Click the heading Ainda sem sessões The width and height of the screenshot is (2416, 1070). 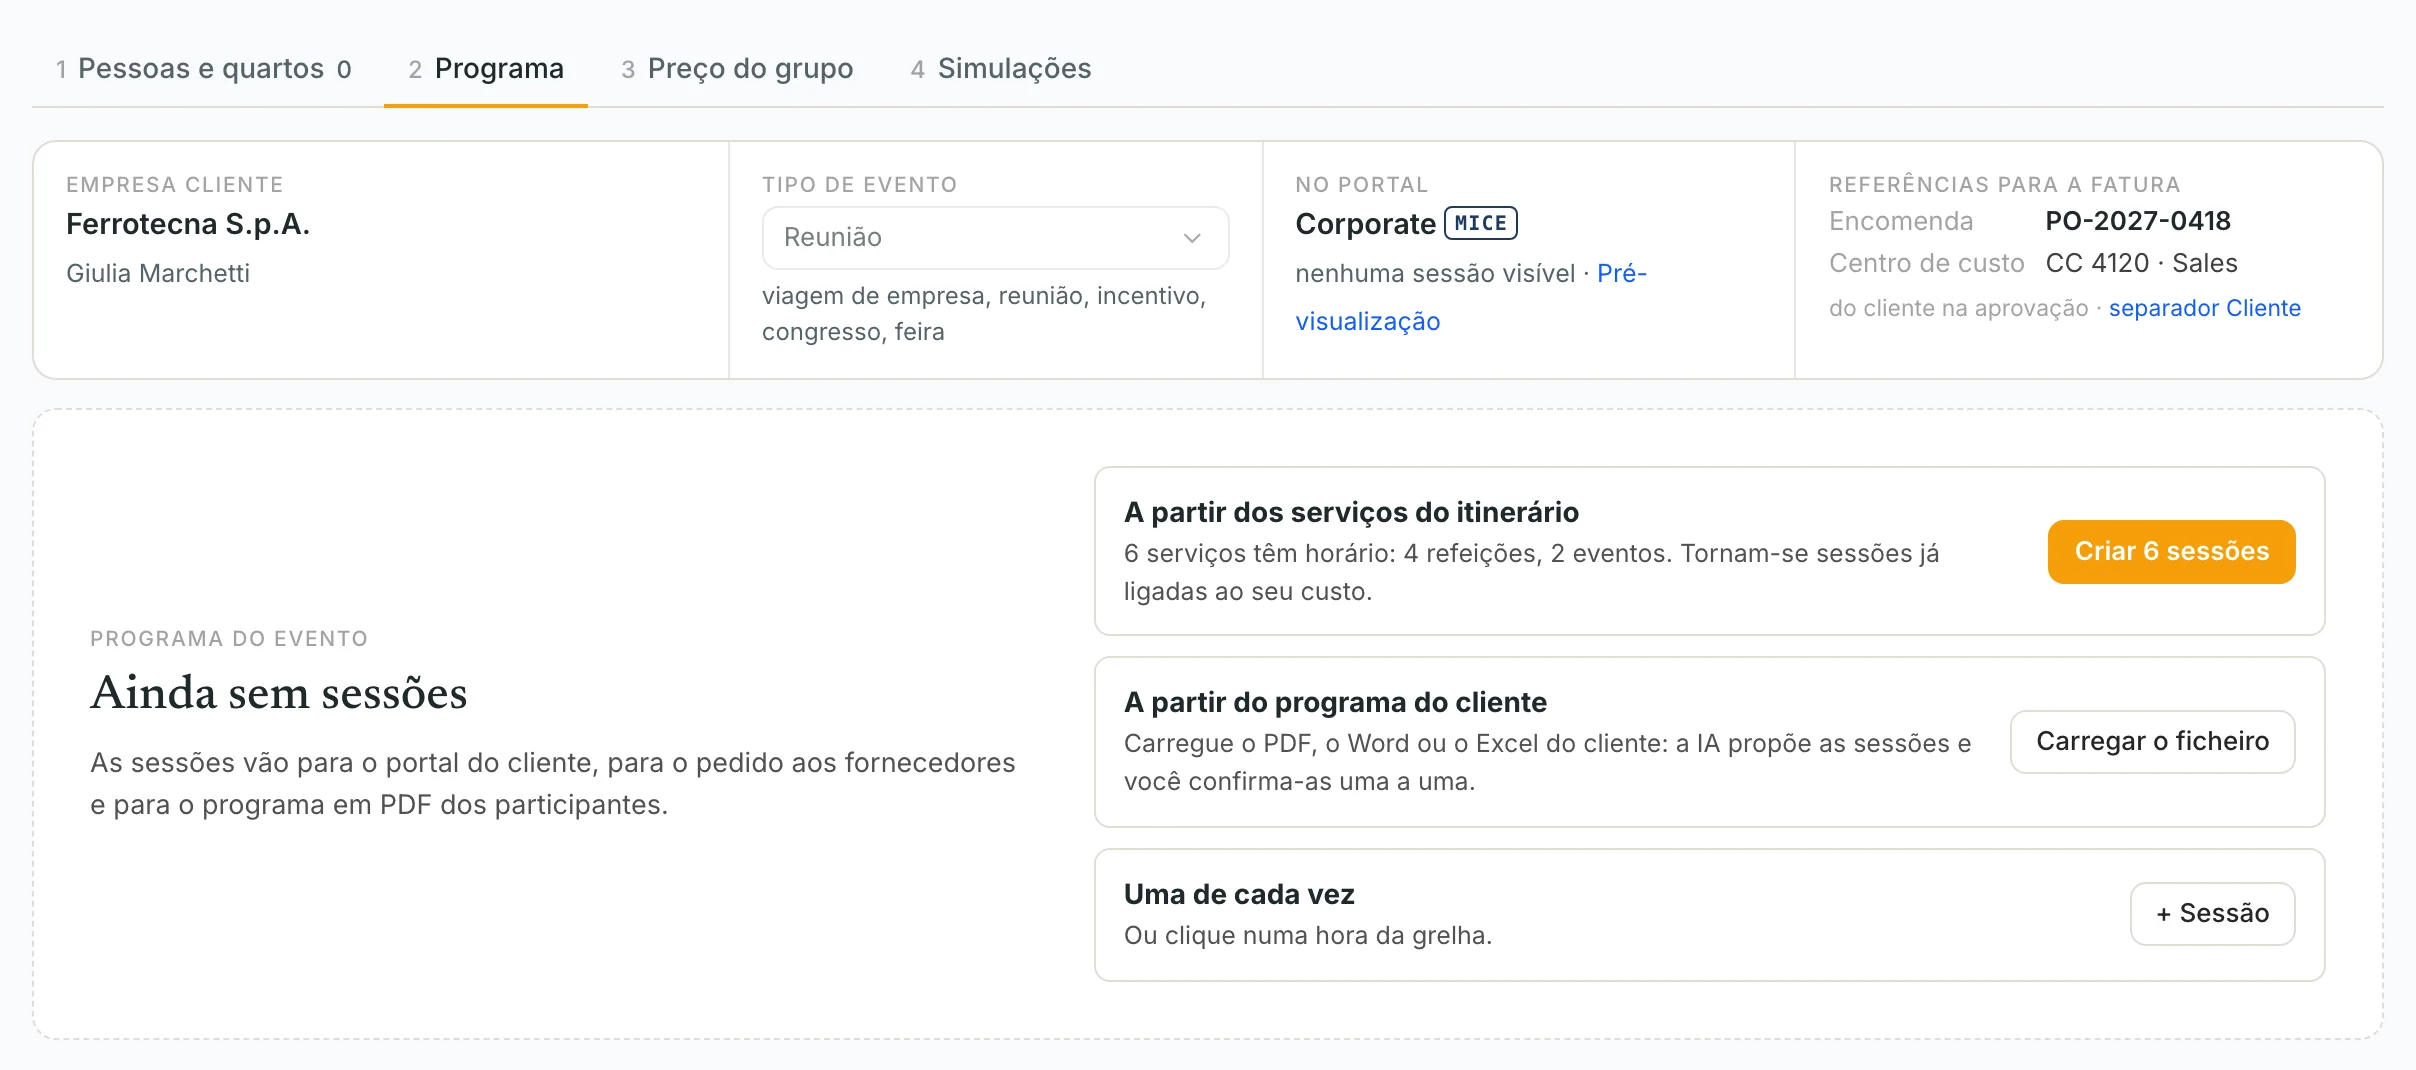click(x=279, y=692)
